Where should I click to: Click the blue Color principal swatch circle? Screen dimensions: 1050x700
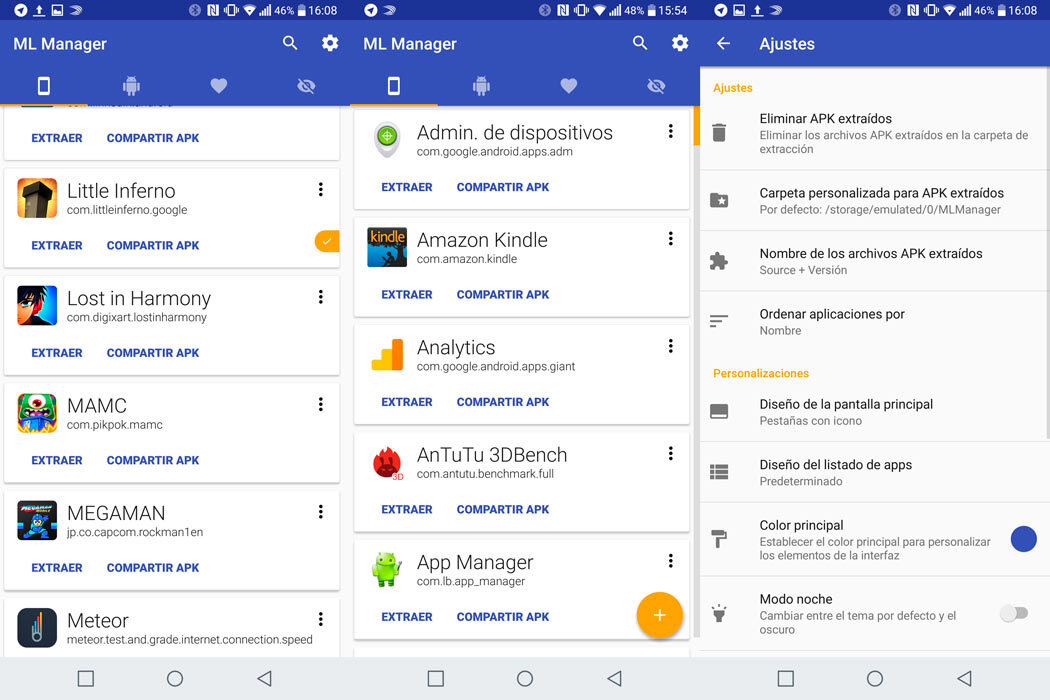(x=1023, y=539)
